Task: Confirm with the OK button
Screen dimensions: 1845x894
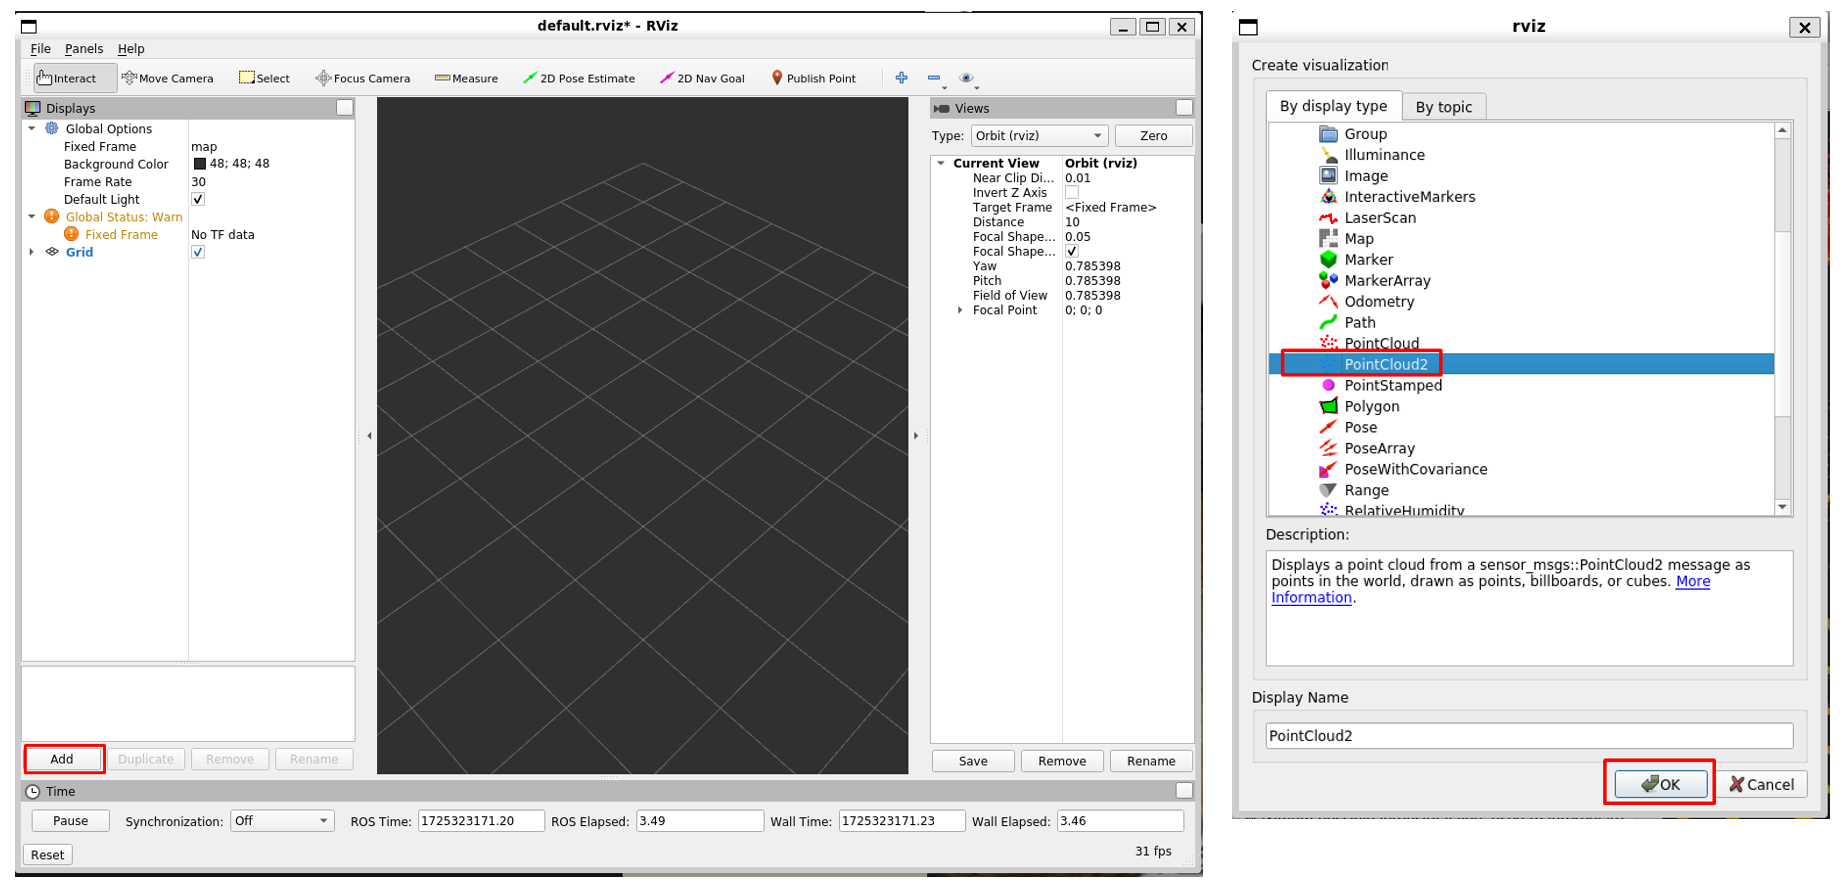Action: pyautogui.click(x=1659, y=784)
